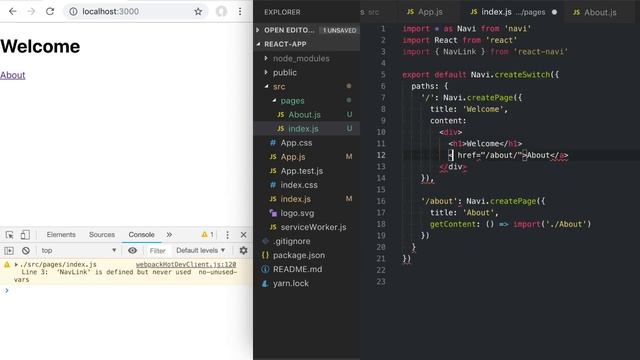This screenshot has width=640, height=360.
Task: Bookmark the page with the star icon
Action: coord(198,11)
